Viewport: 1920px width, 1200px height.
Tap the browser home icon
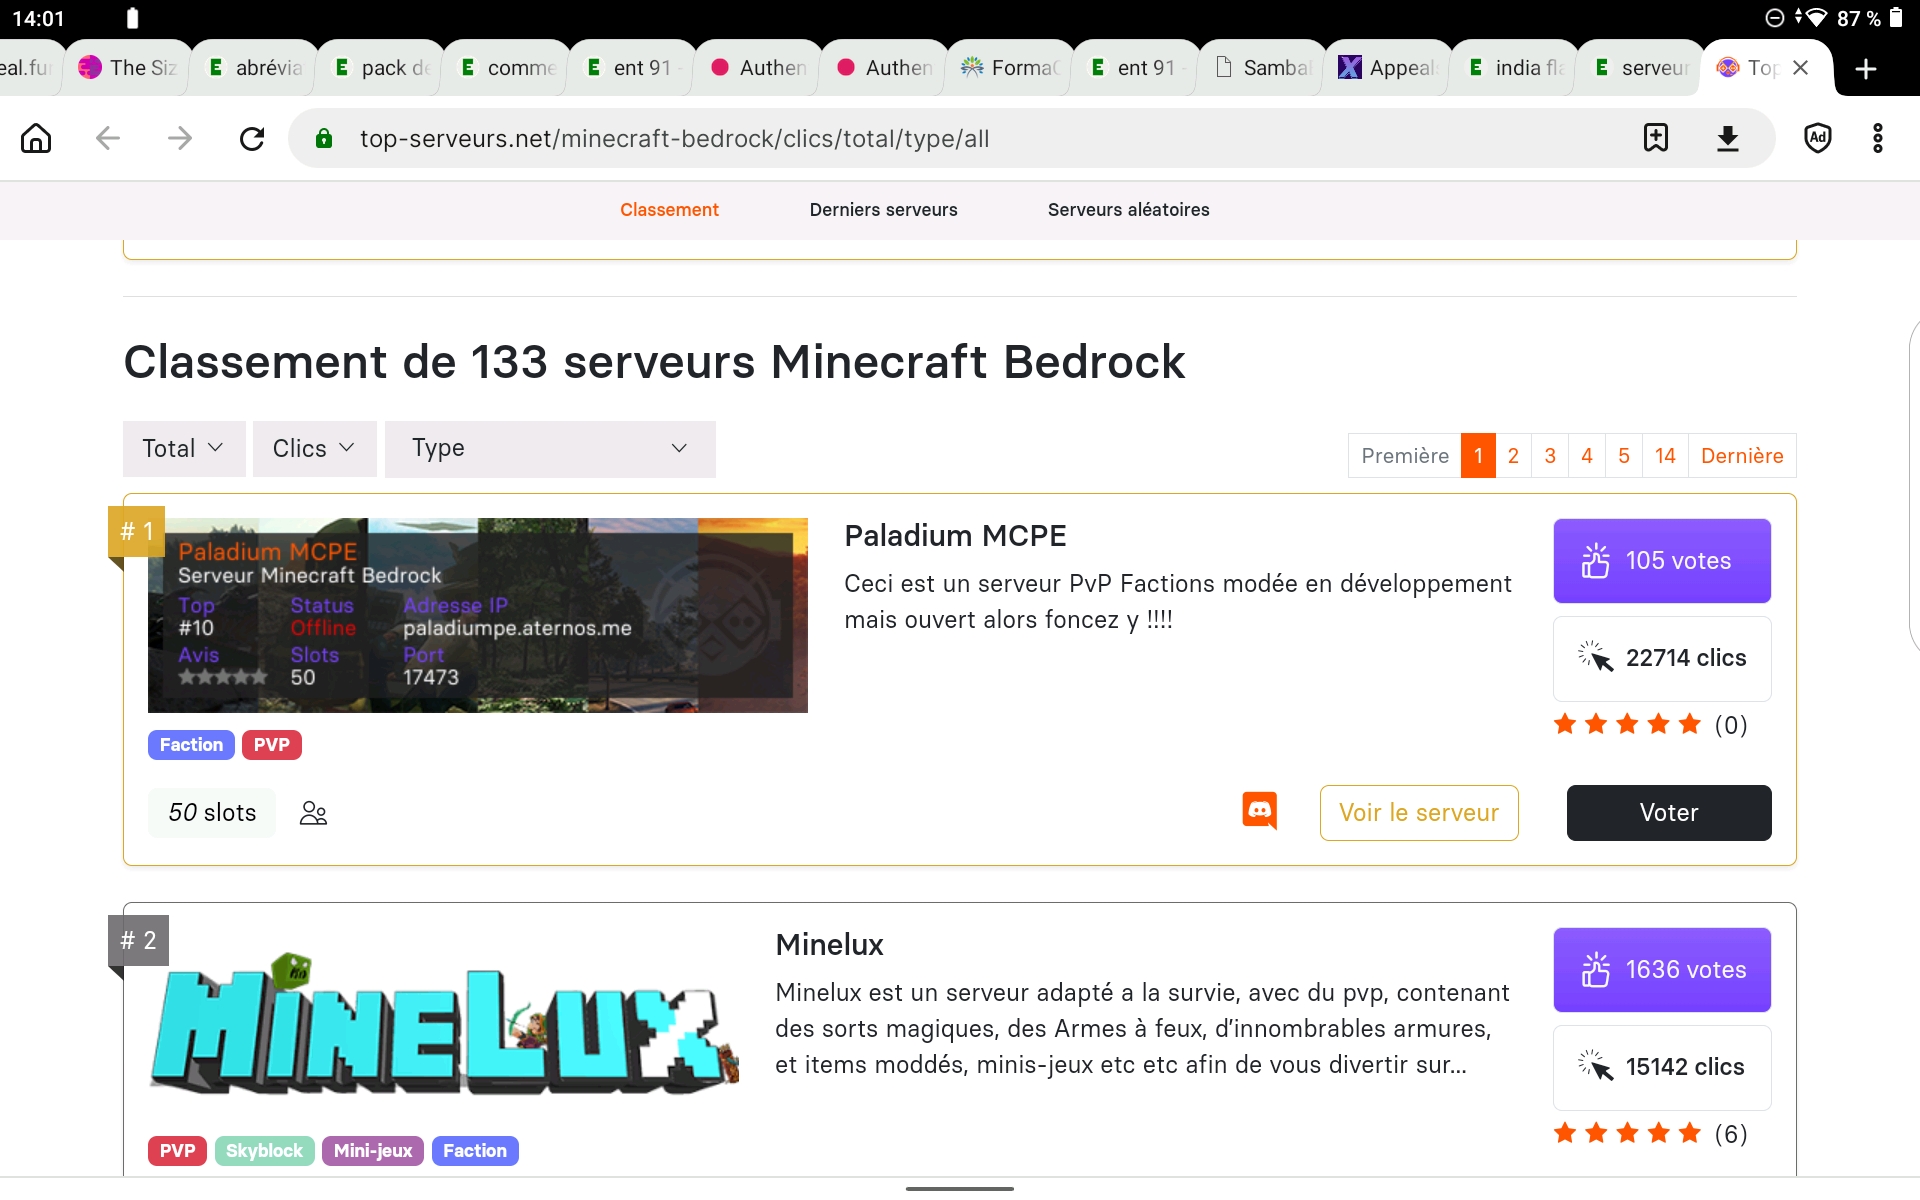(36, 138)
